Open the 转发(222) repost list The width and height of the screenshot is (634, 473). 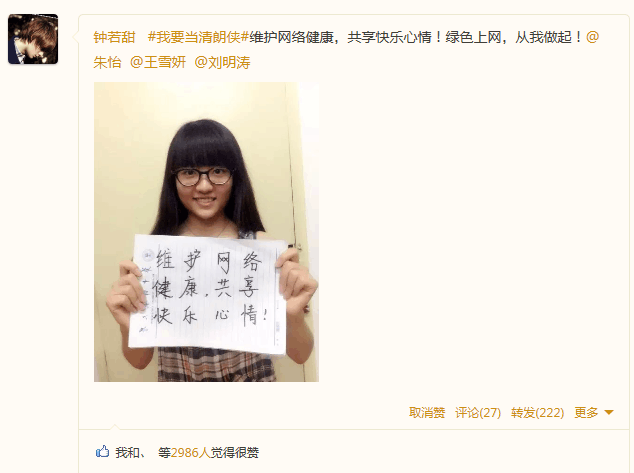click(537, 413)
